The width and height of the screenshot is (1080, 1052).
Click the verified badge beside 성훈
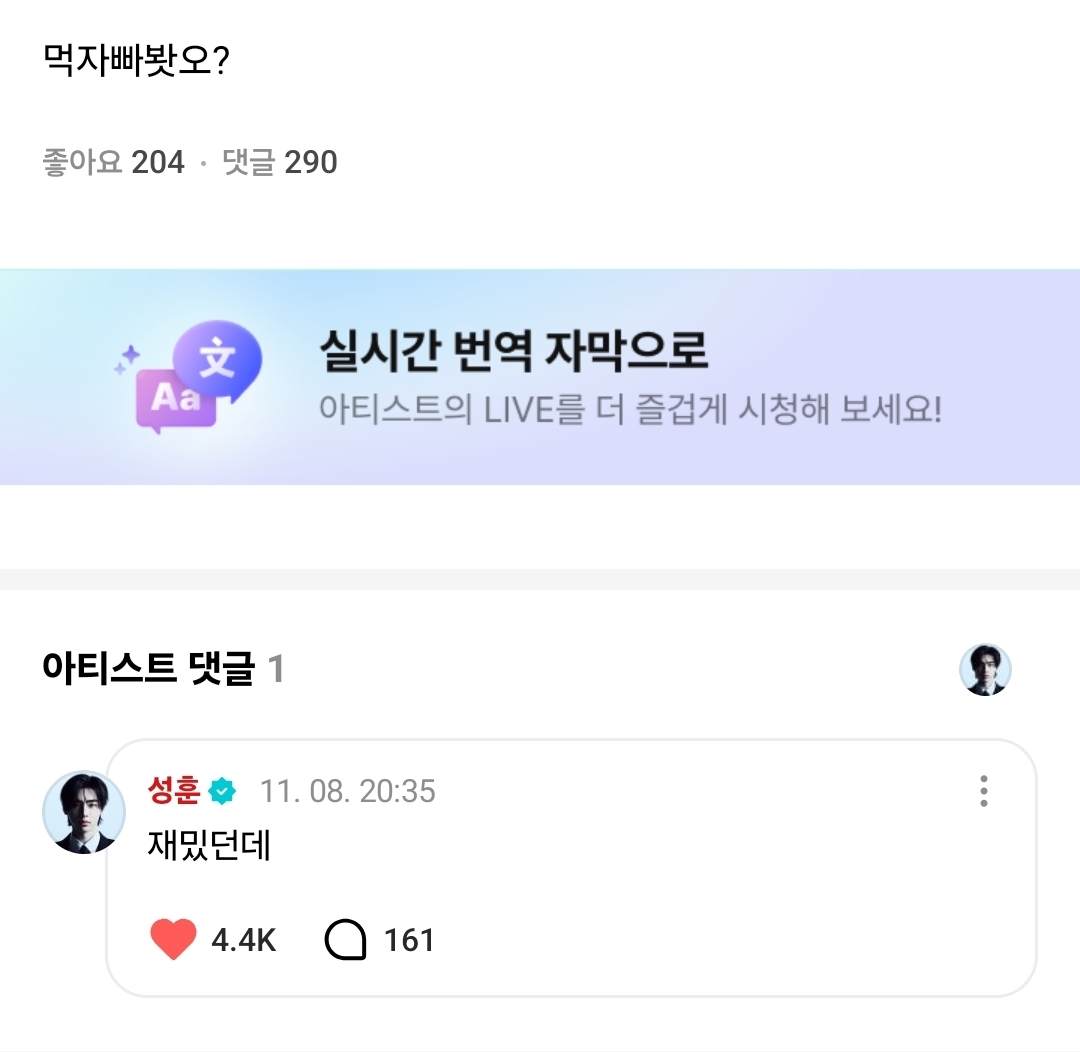pos(223,792)
